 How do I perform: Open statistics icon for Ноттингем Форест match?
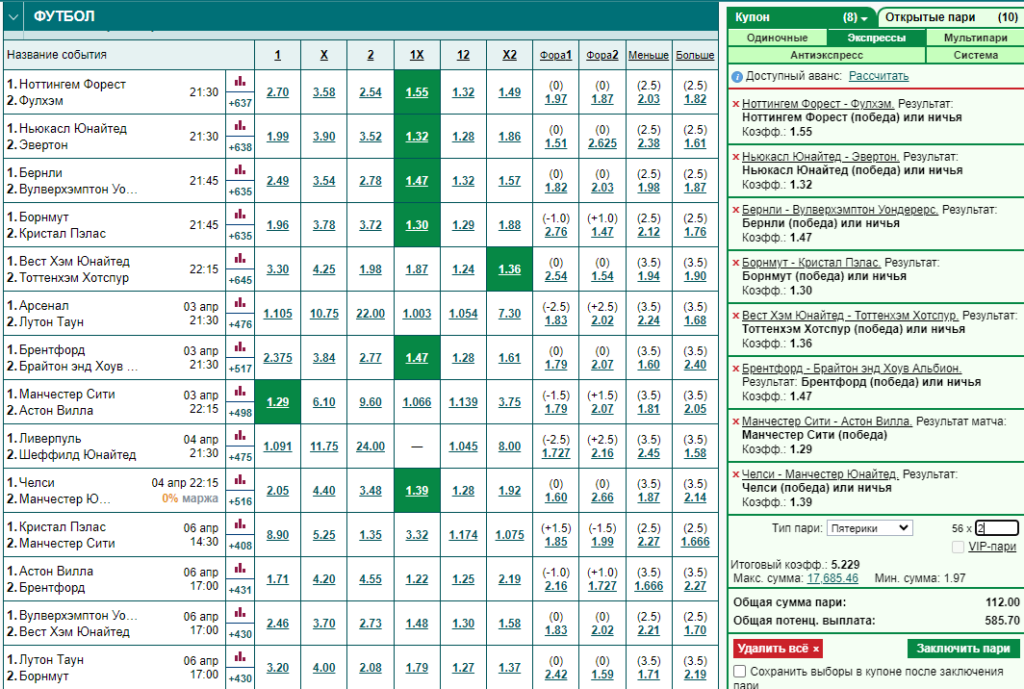[x=240, y=82]
